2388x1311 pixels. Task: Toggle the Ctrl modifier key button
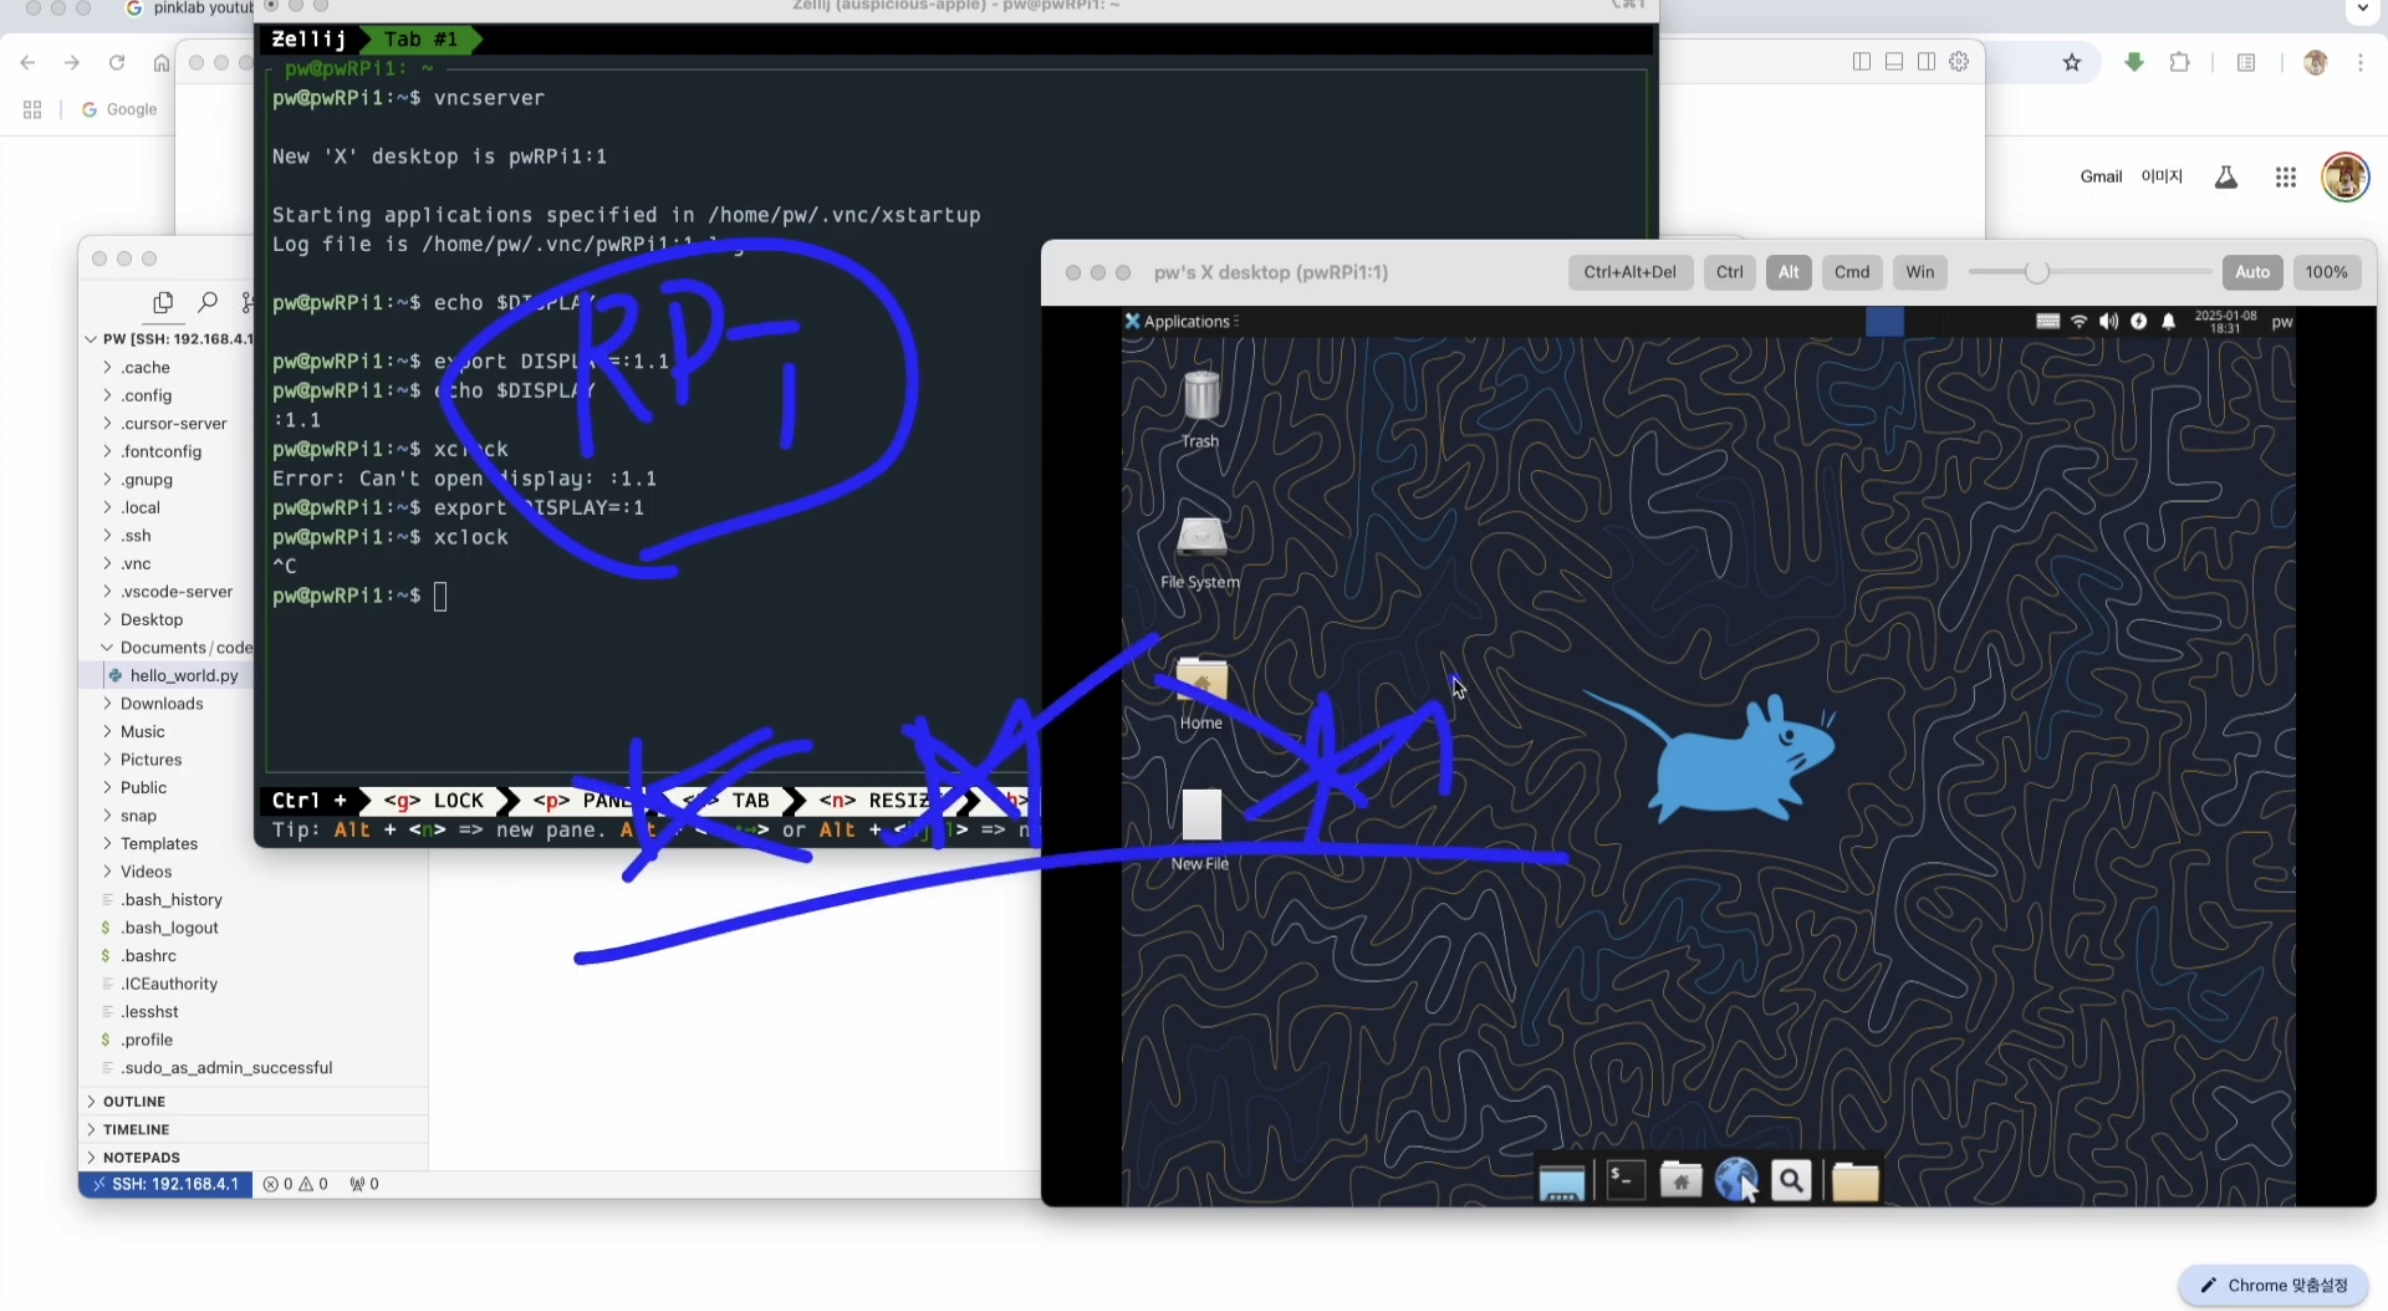tap(1729, 272)
